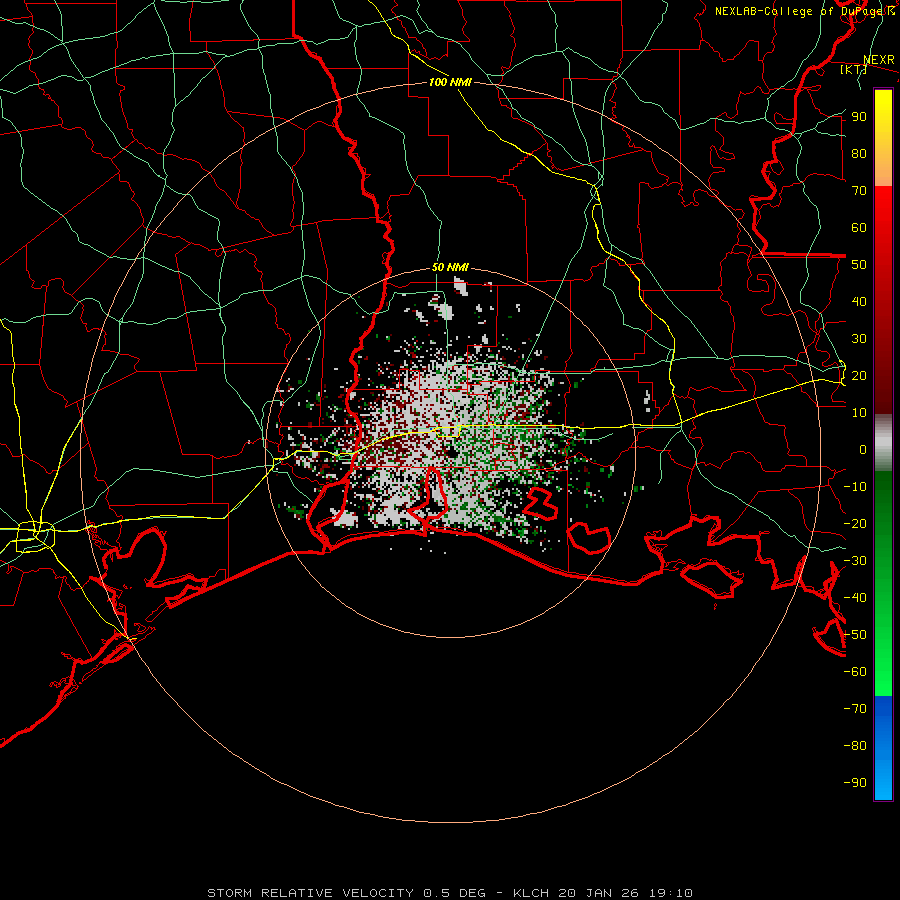Click the 70 value on velocity scale
This screenshot has height=900, width=900.
[859, 191]
